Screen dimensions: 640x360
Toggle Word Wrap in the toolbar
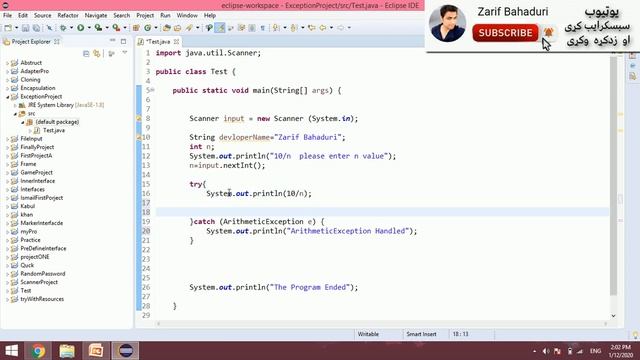(231, 28)
